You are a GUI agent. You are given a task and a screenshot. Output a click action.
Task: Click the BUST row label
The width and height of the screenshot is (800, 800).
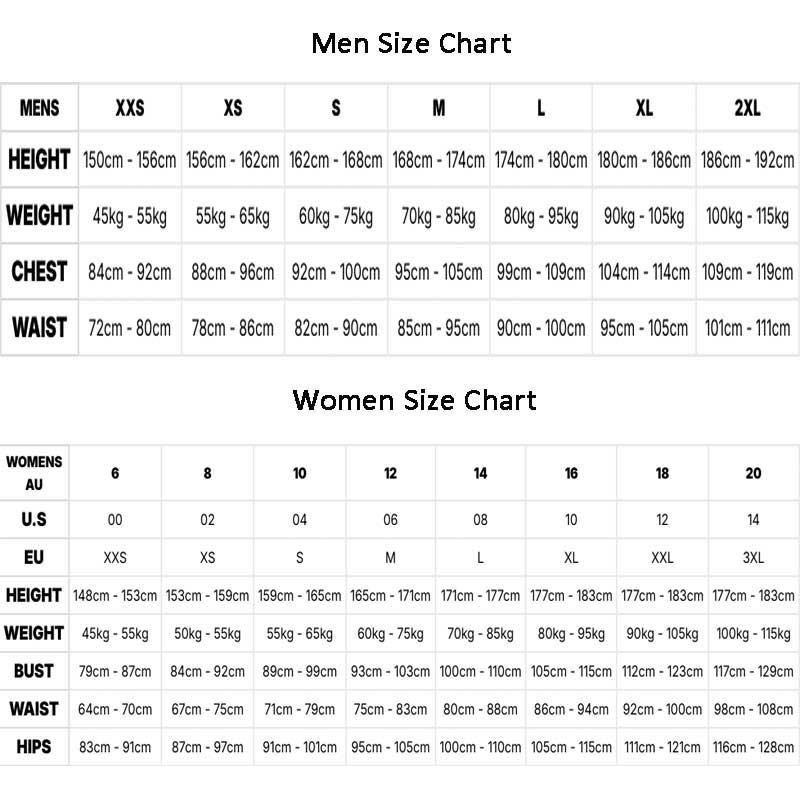[34, 671]
